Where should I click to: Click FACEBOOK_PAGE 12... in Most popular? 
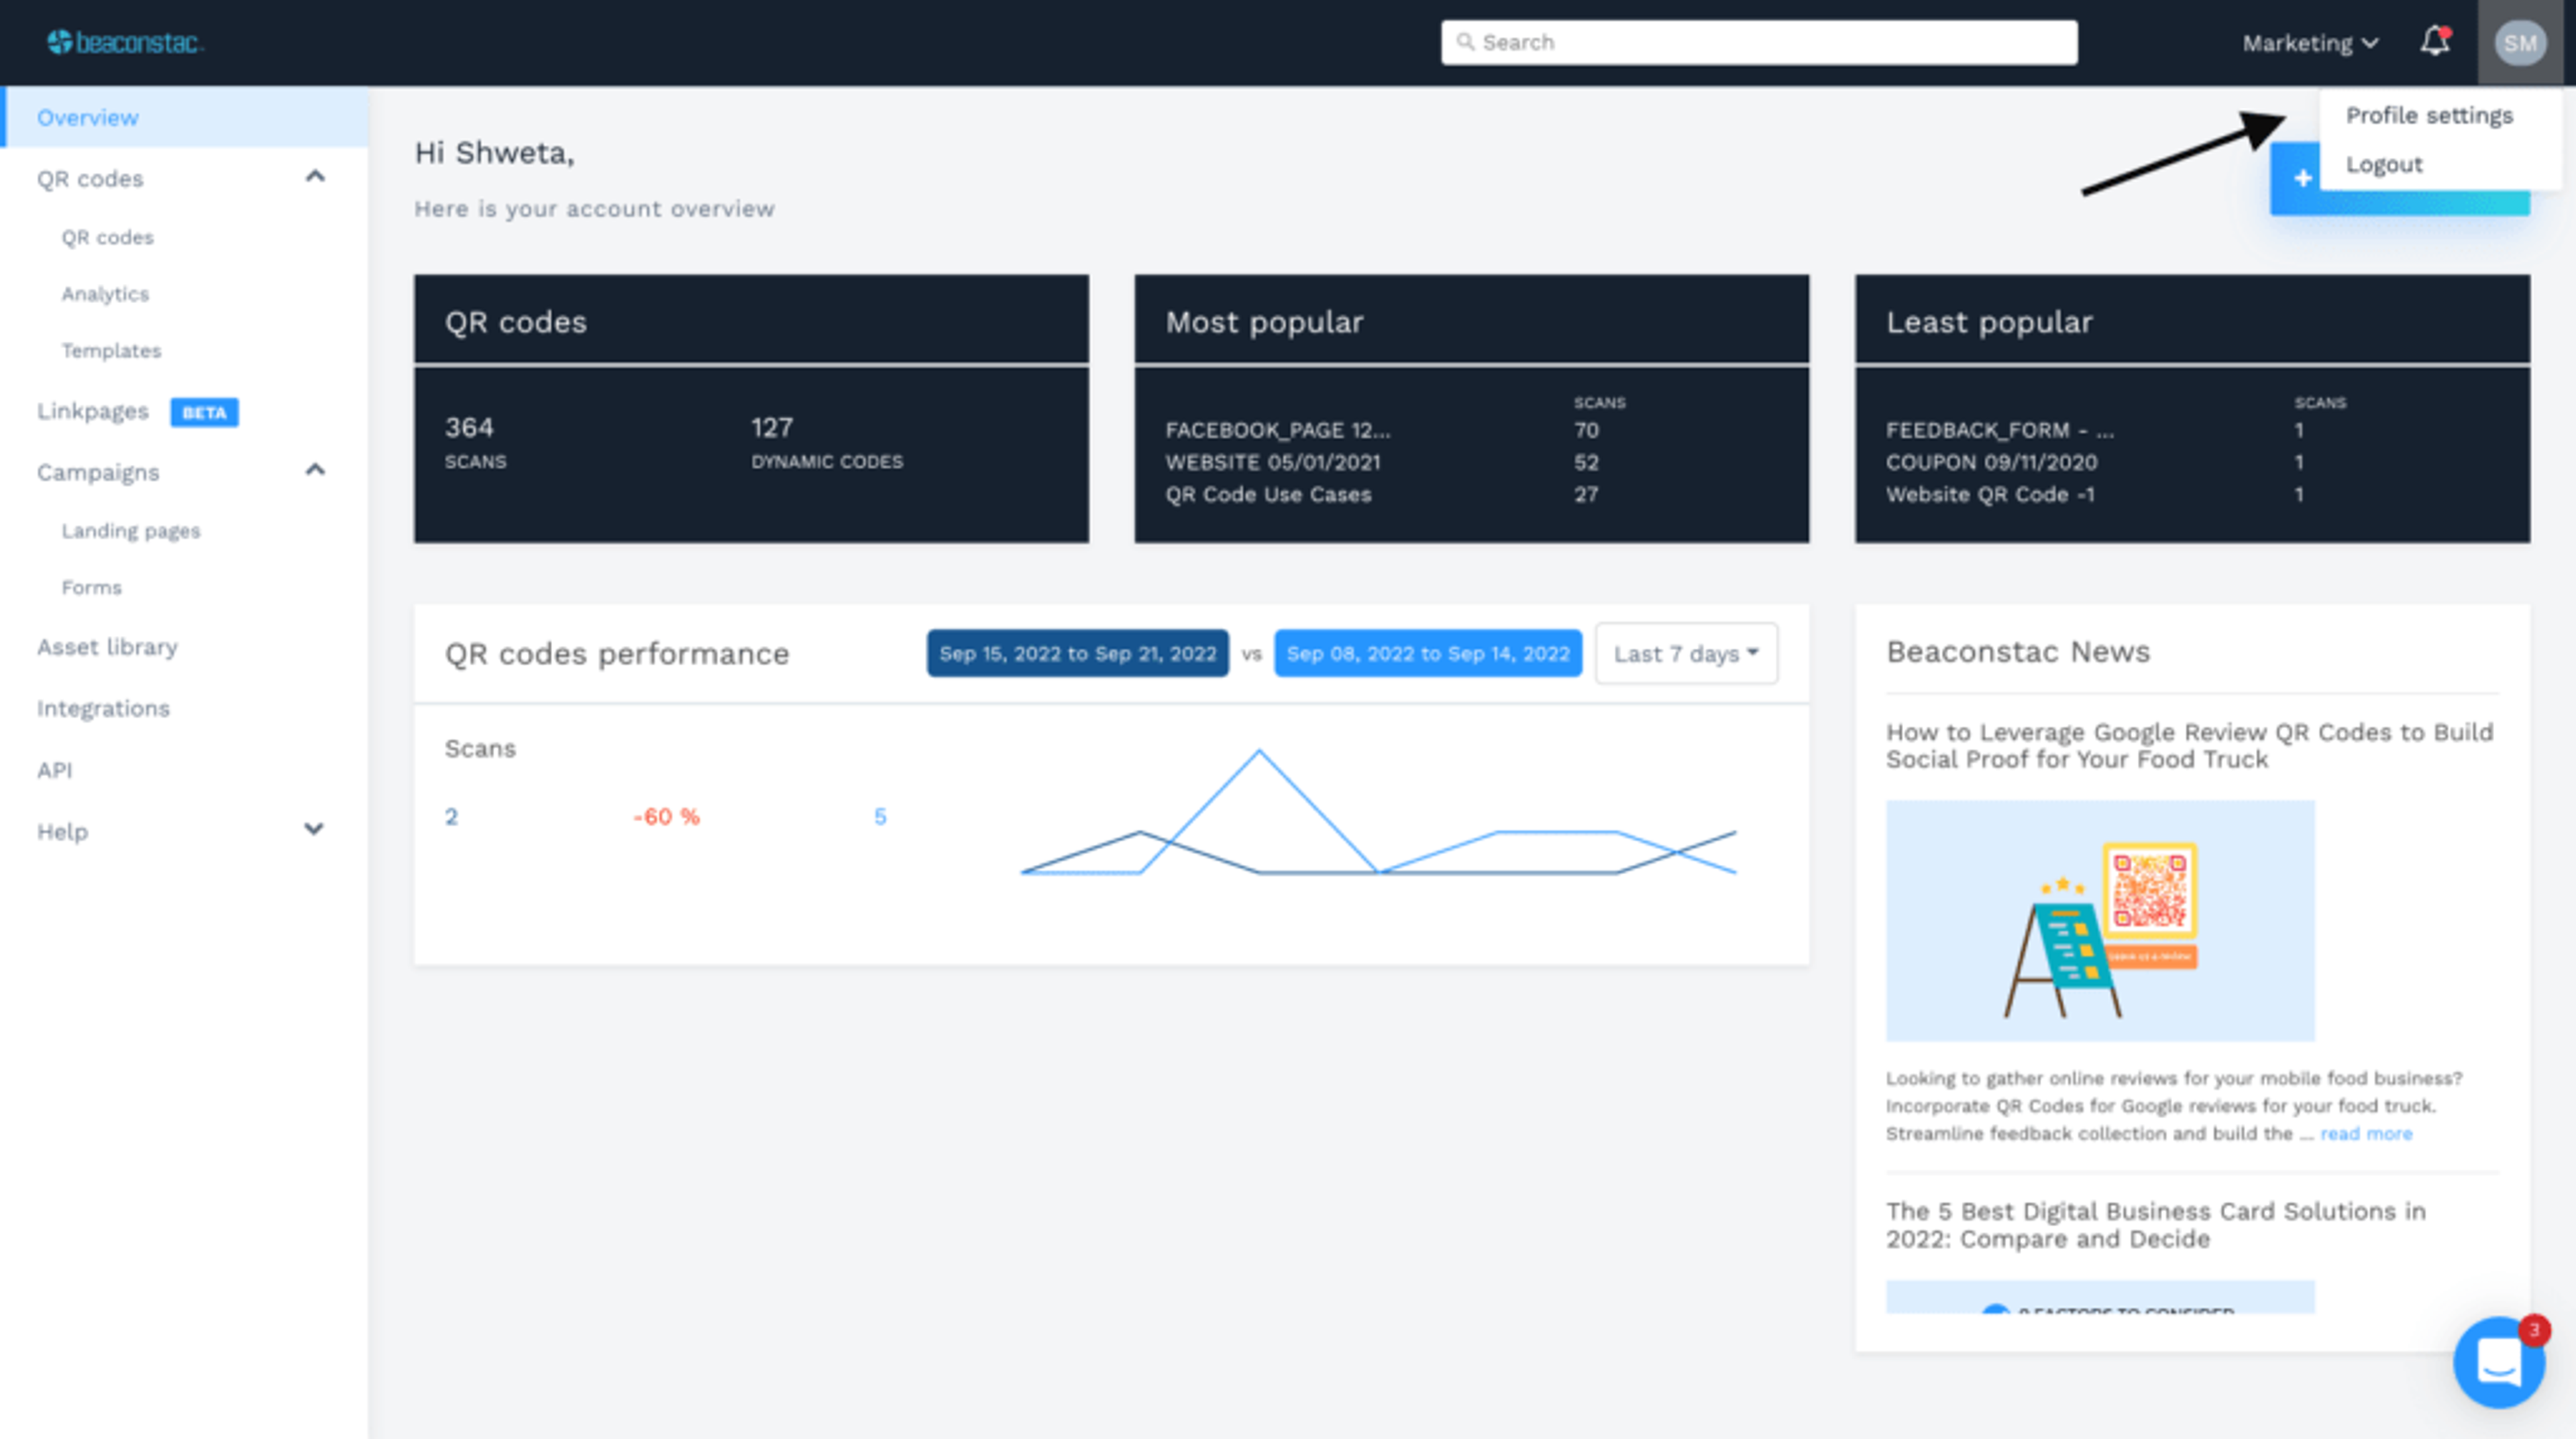[1277, 430]
